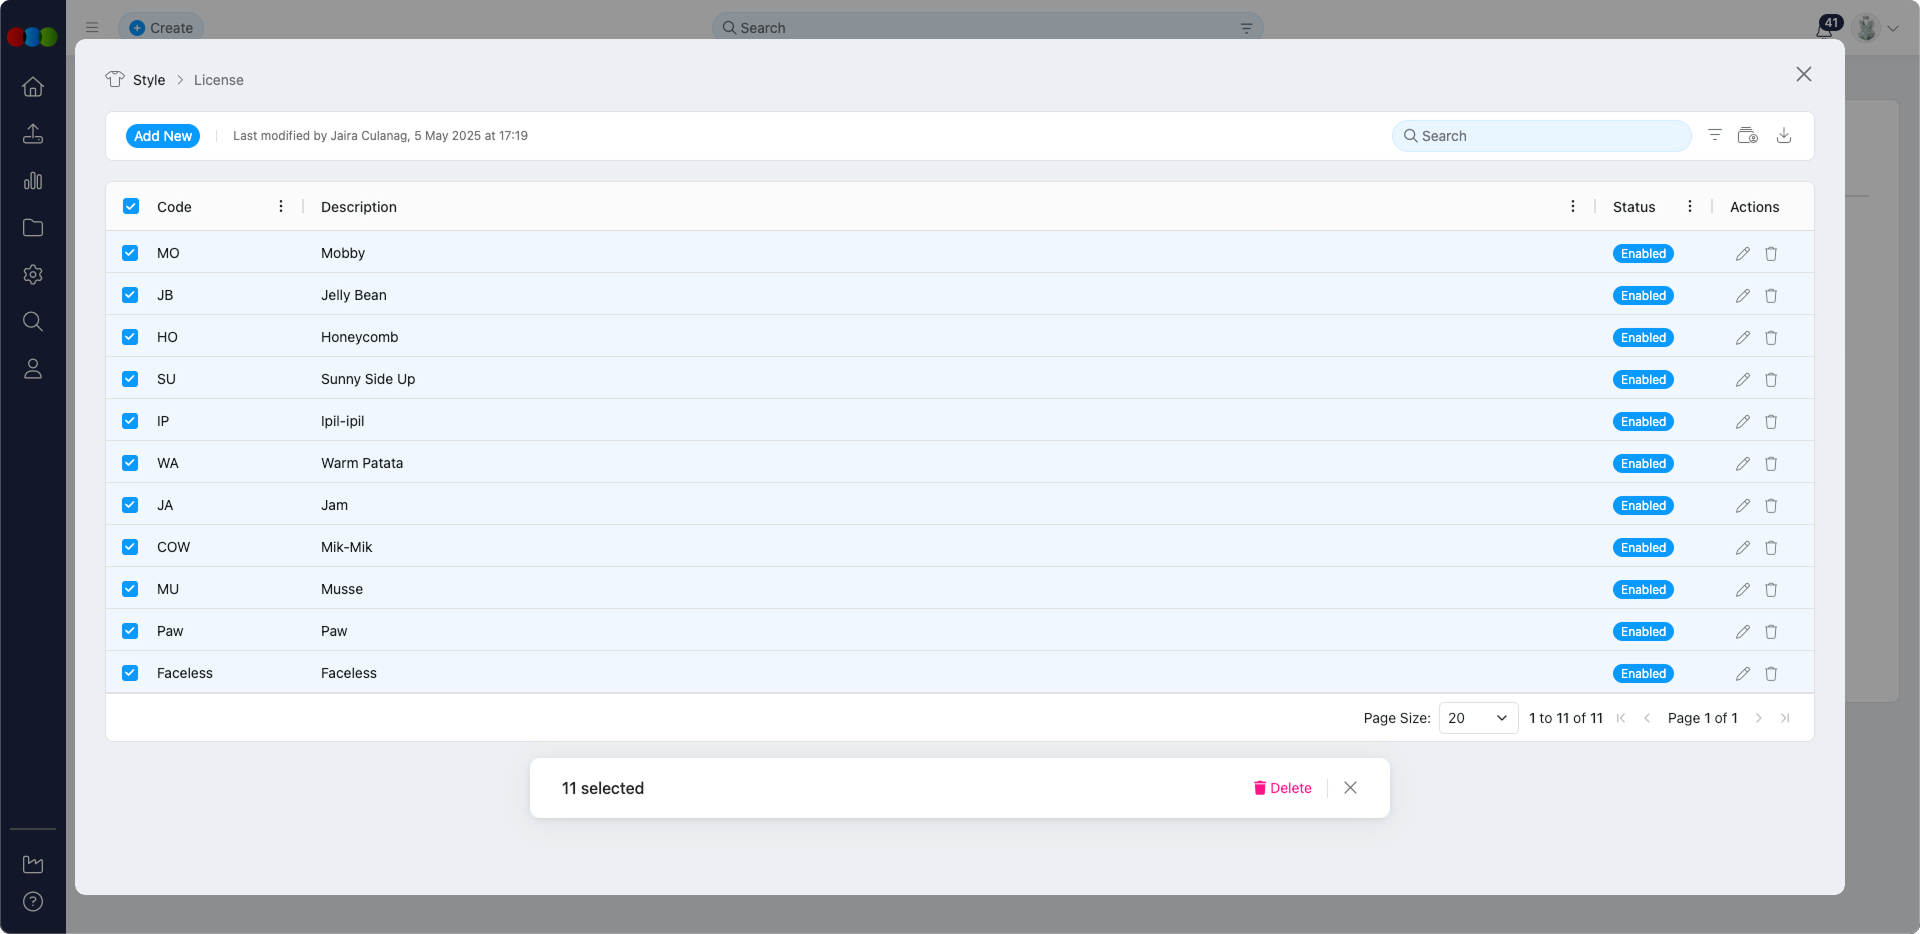The image size is (1920, 934).
Task: Navigate to Style in the breadcrumb
Action: pos(149,80)
